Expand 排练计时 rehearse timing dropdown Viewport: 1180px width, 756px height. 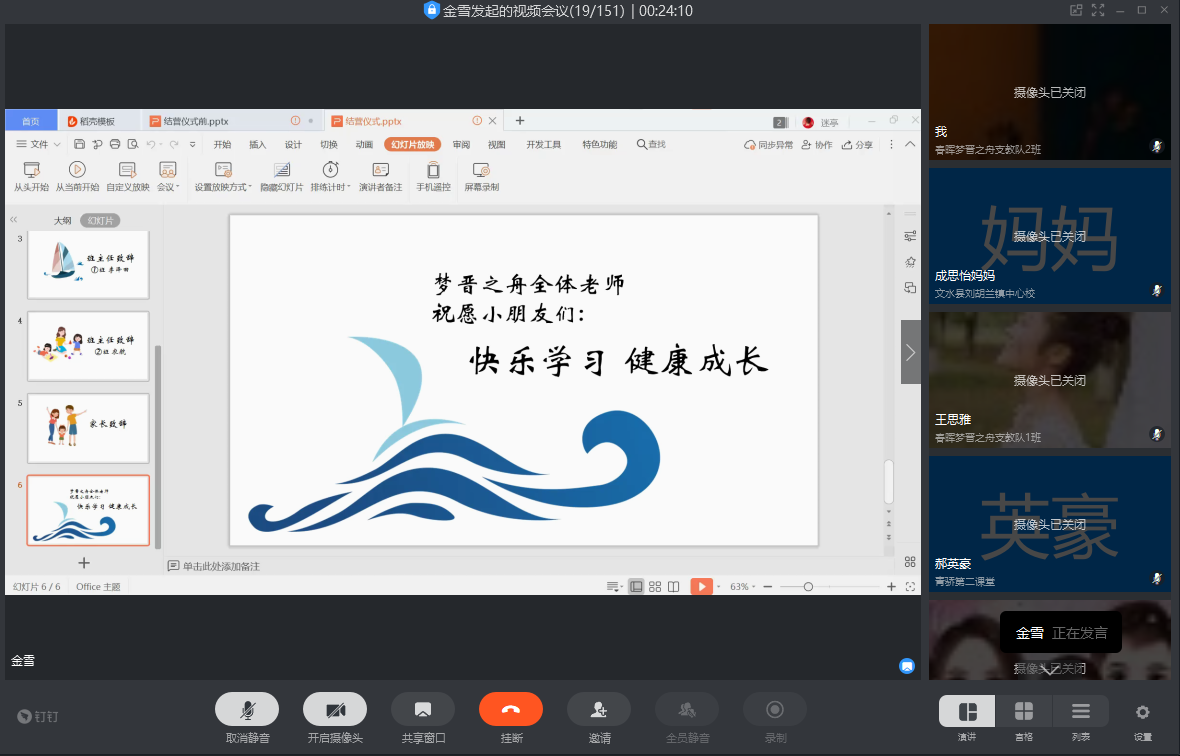[x=330, y=176]
